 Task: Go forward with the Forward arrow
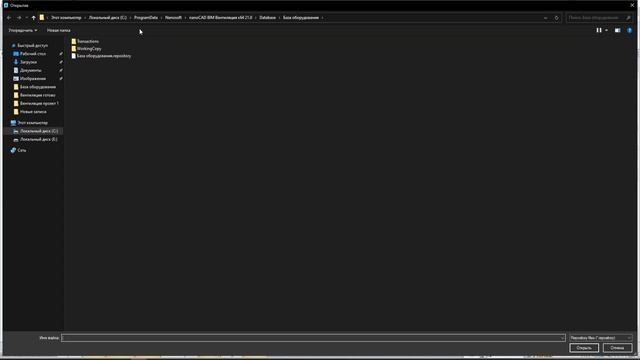pos(19,18)
